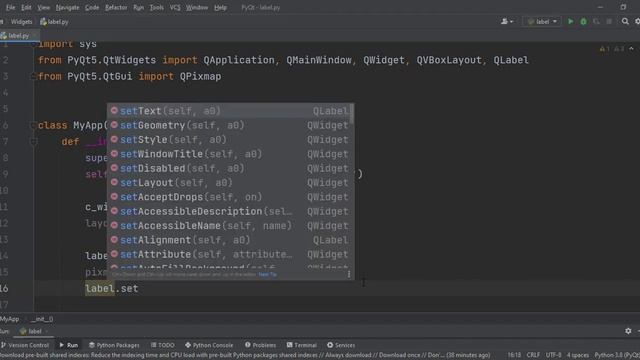The image size is (640, 360).
Task: Click the Next Tip link in completion popup
Action: point(267,275)
